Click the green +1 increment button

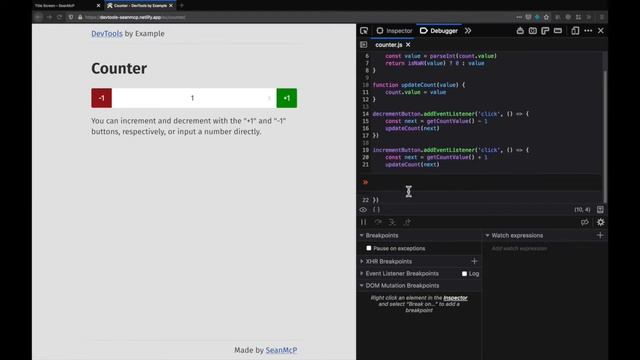pyautogui.click(x=287, y=98)
